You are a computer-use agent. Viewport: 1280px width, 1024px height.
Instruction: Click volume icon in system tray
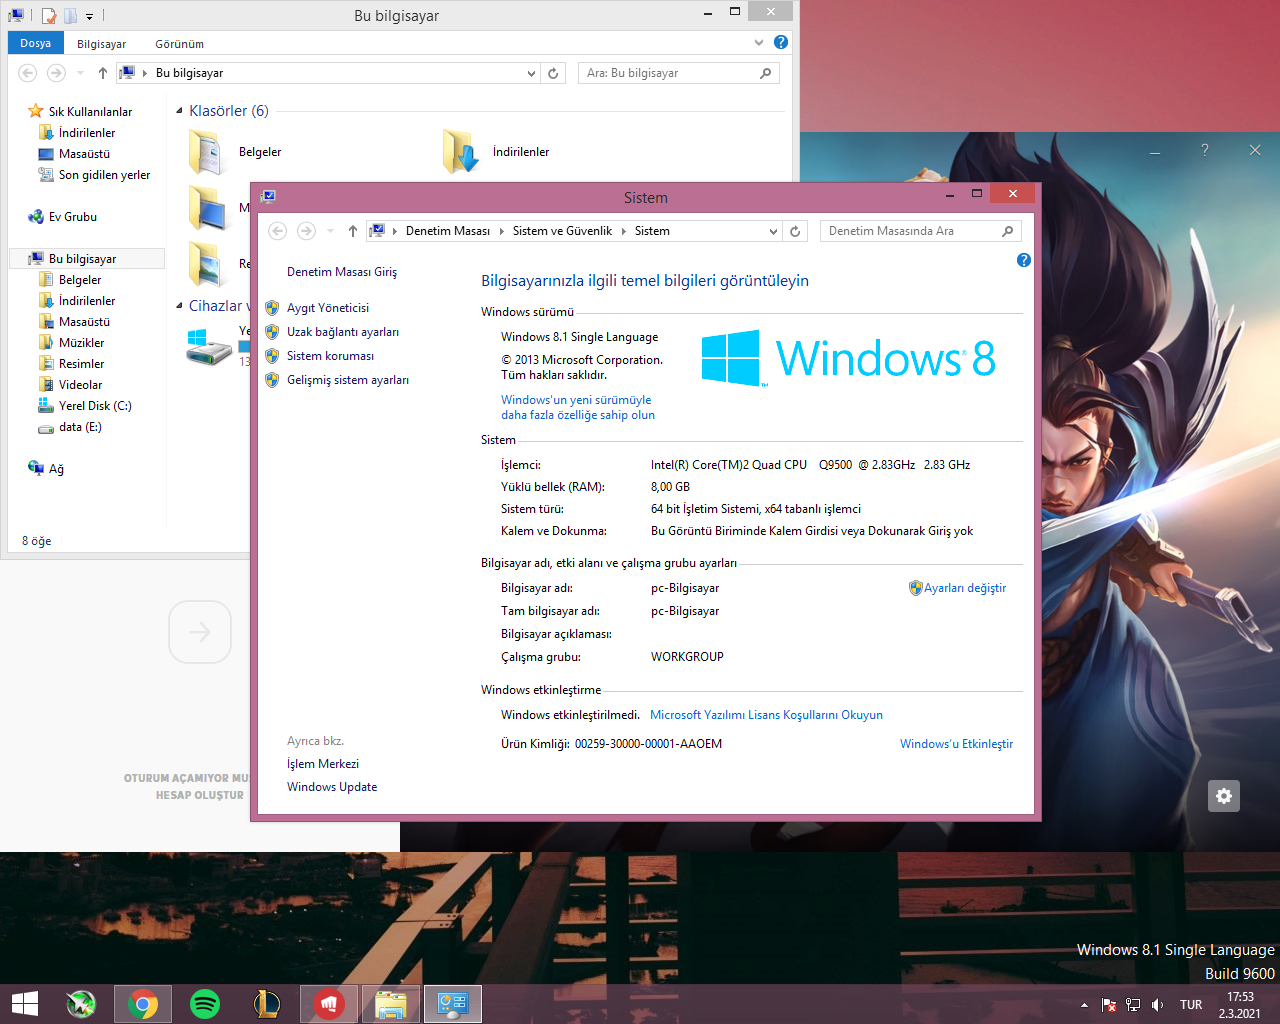point(1157,1005)
